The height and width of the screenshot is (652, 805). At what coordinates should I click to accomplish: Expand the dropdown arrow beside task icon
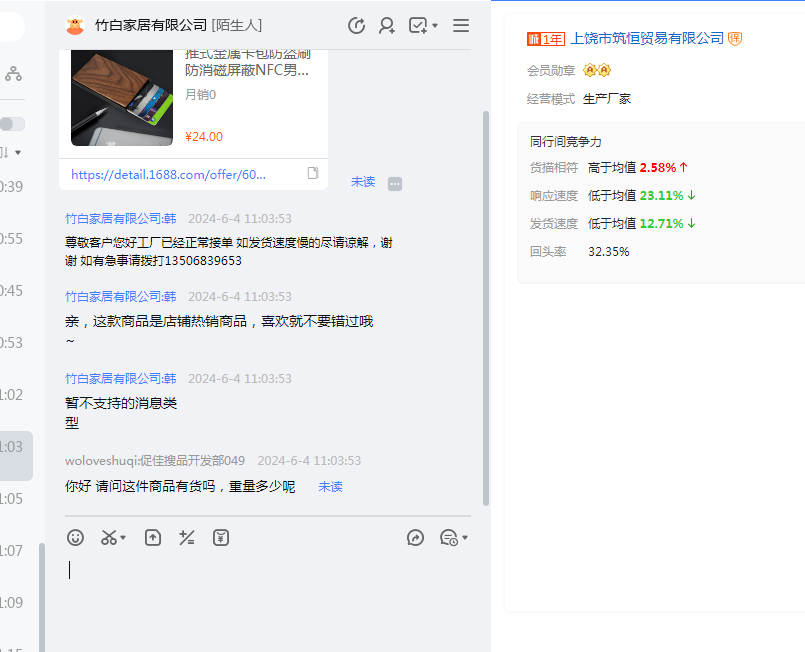tap(435, 25)
